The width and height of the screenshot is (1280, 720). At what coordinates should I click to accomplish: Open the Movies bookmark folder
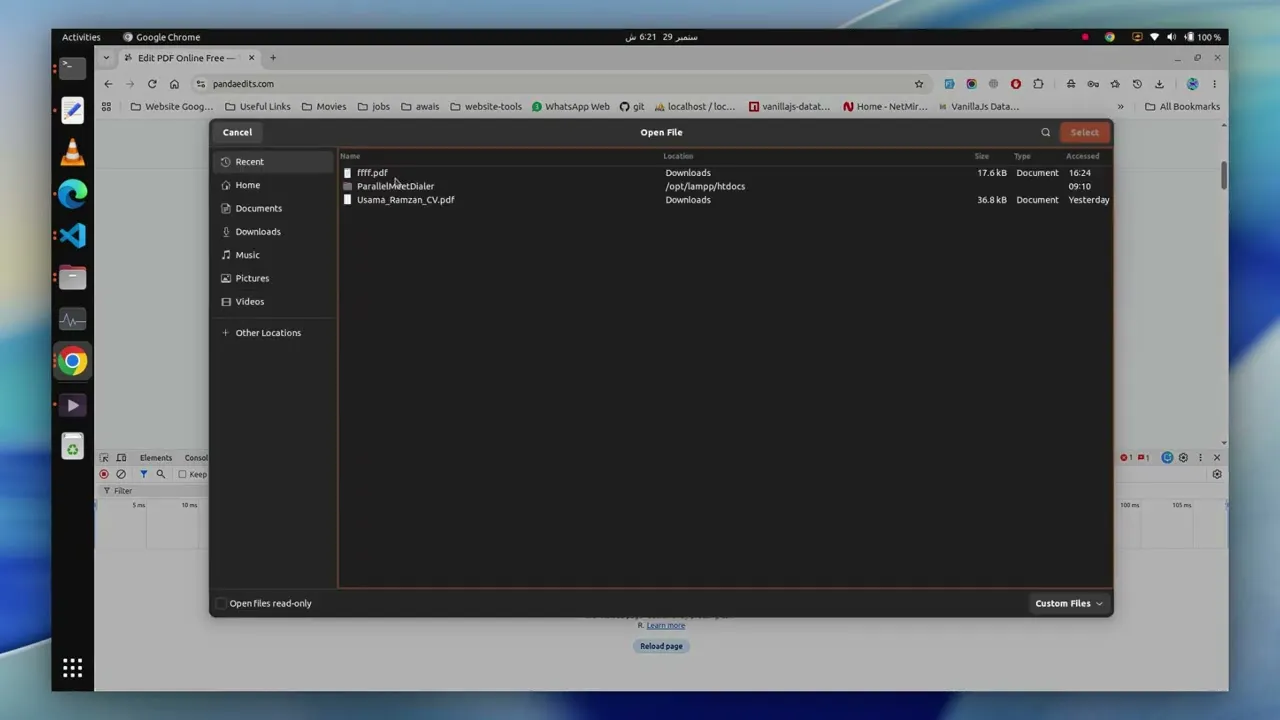324,107
